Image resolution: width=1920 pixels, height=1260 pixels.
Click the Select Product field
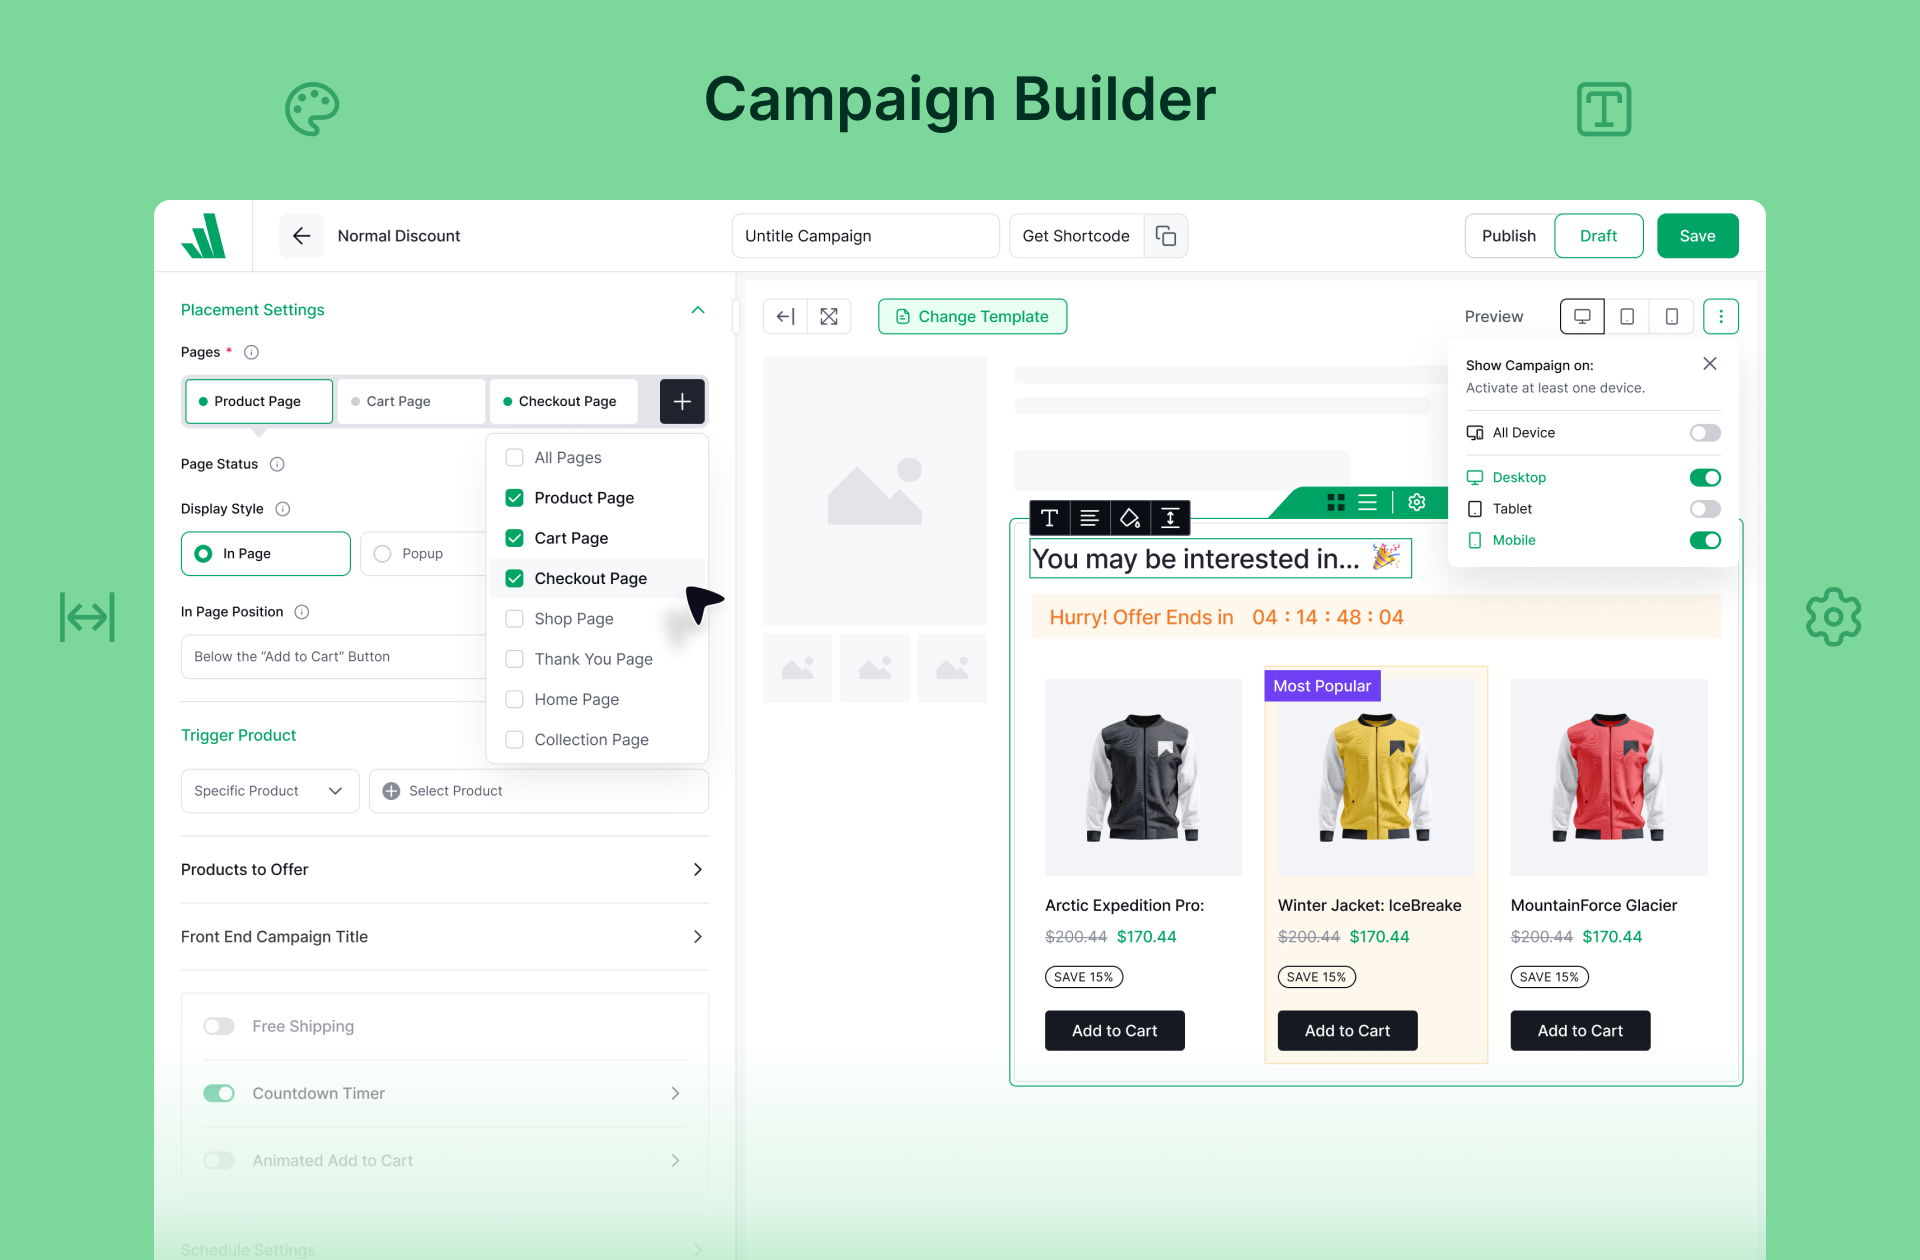pyautogui.click(x=539, y=791)
